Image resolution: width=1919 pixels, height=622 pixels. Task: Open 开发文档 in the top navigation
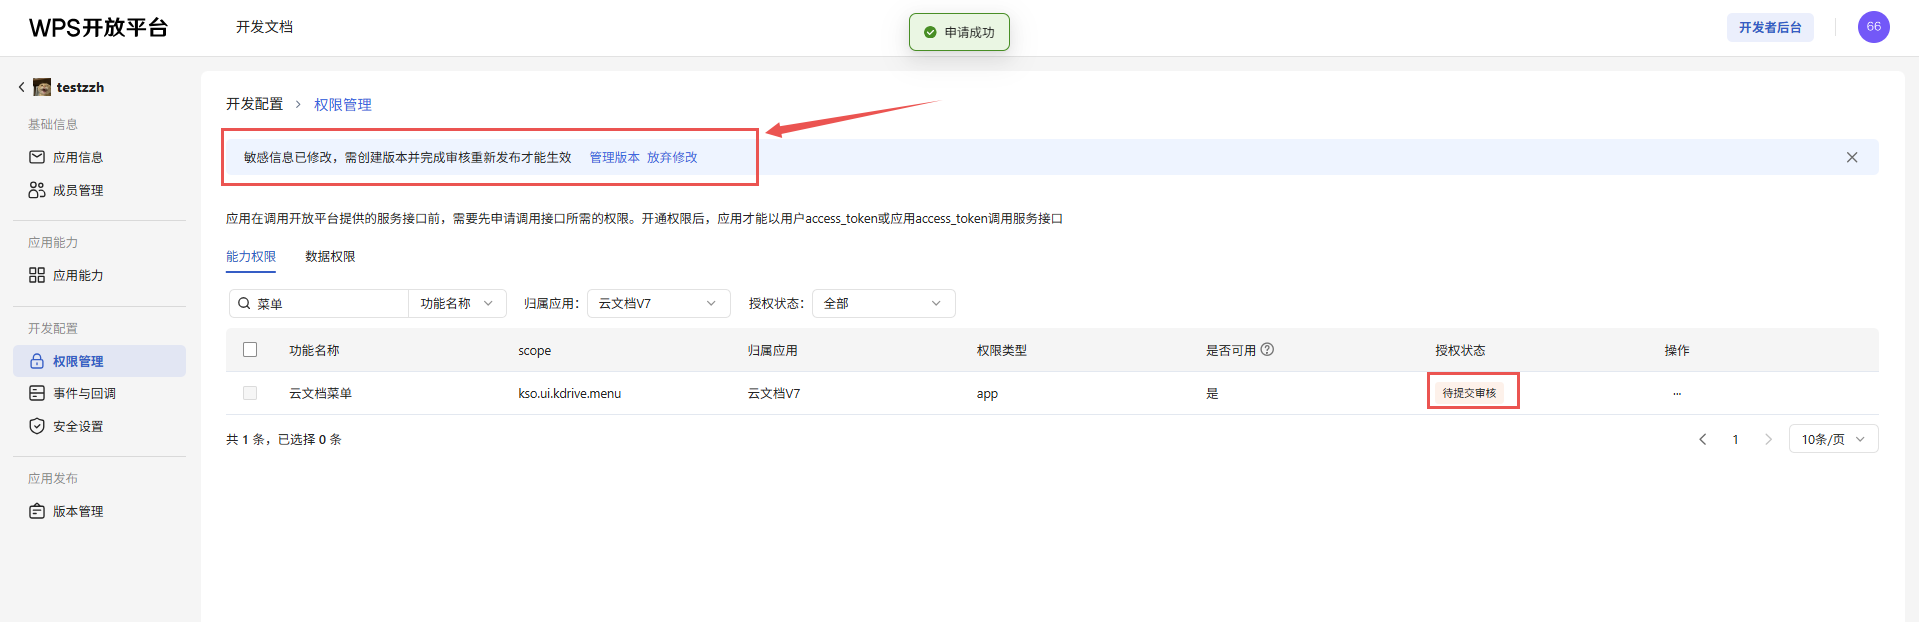pos(264,27)
